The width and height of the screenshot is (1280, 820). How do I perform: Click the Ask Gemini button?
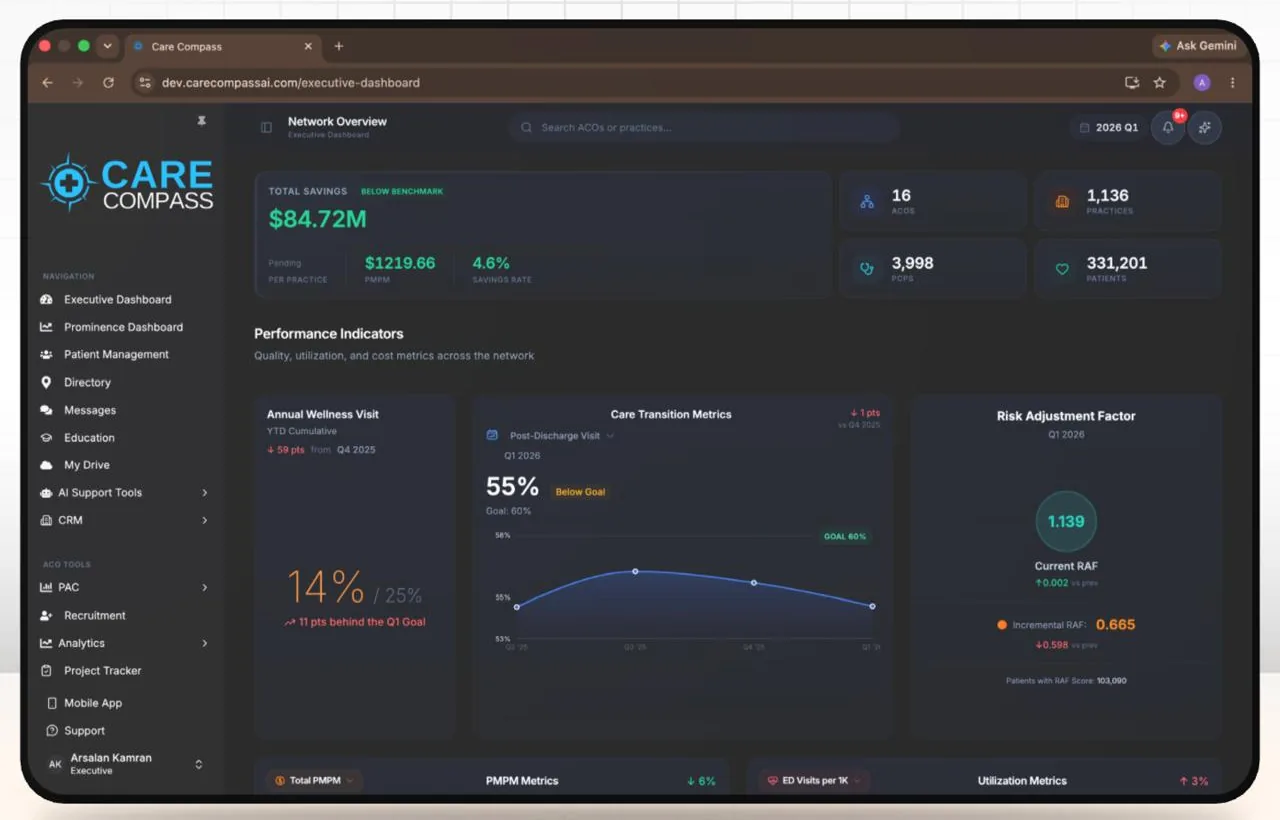(x=1197, y=46)
